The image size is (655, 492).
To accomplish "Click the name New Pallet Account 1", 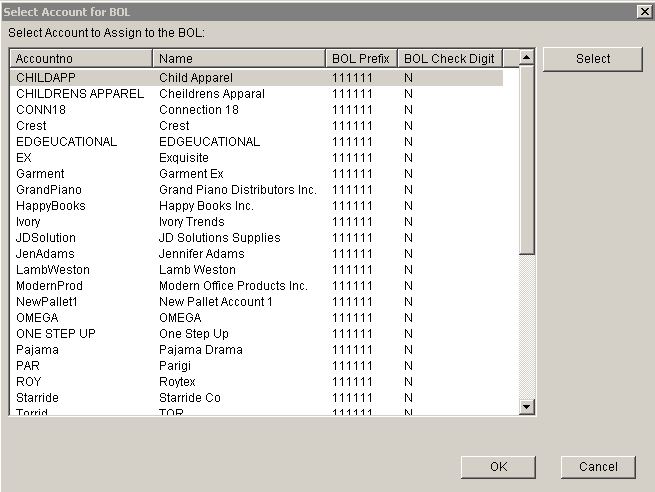I will coord(216,302).
